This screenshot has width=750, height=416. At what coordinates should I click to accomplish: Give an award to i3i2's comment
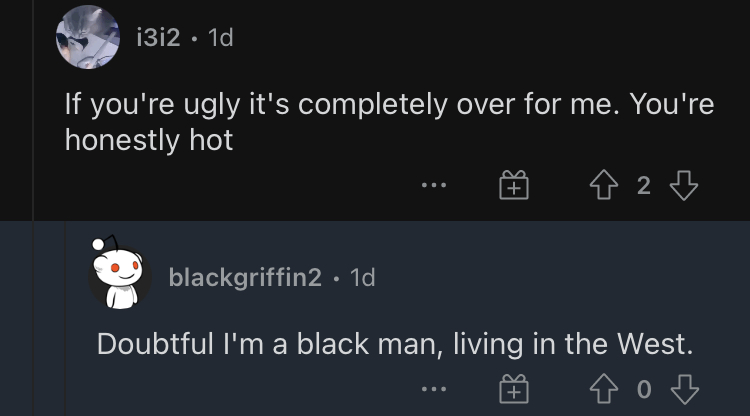click(514, 185)
